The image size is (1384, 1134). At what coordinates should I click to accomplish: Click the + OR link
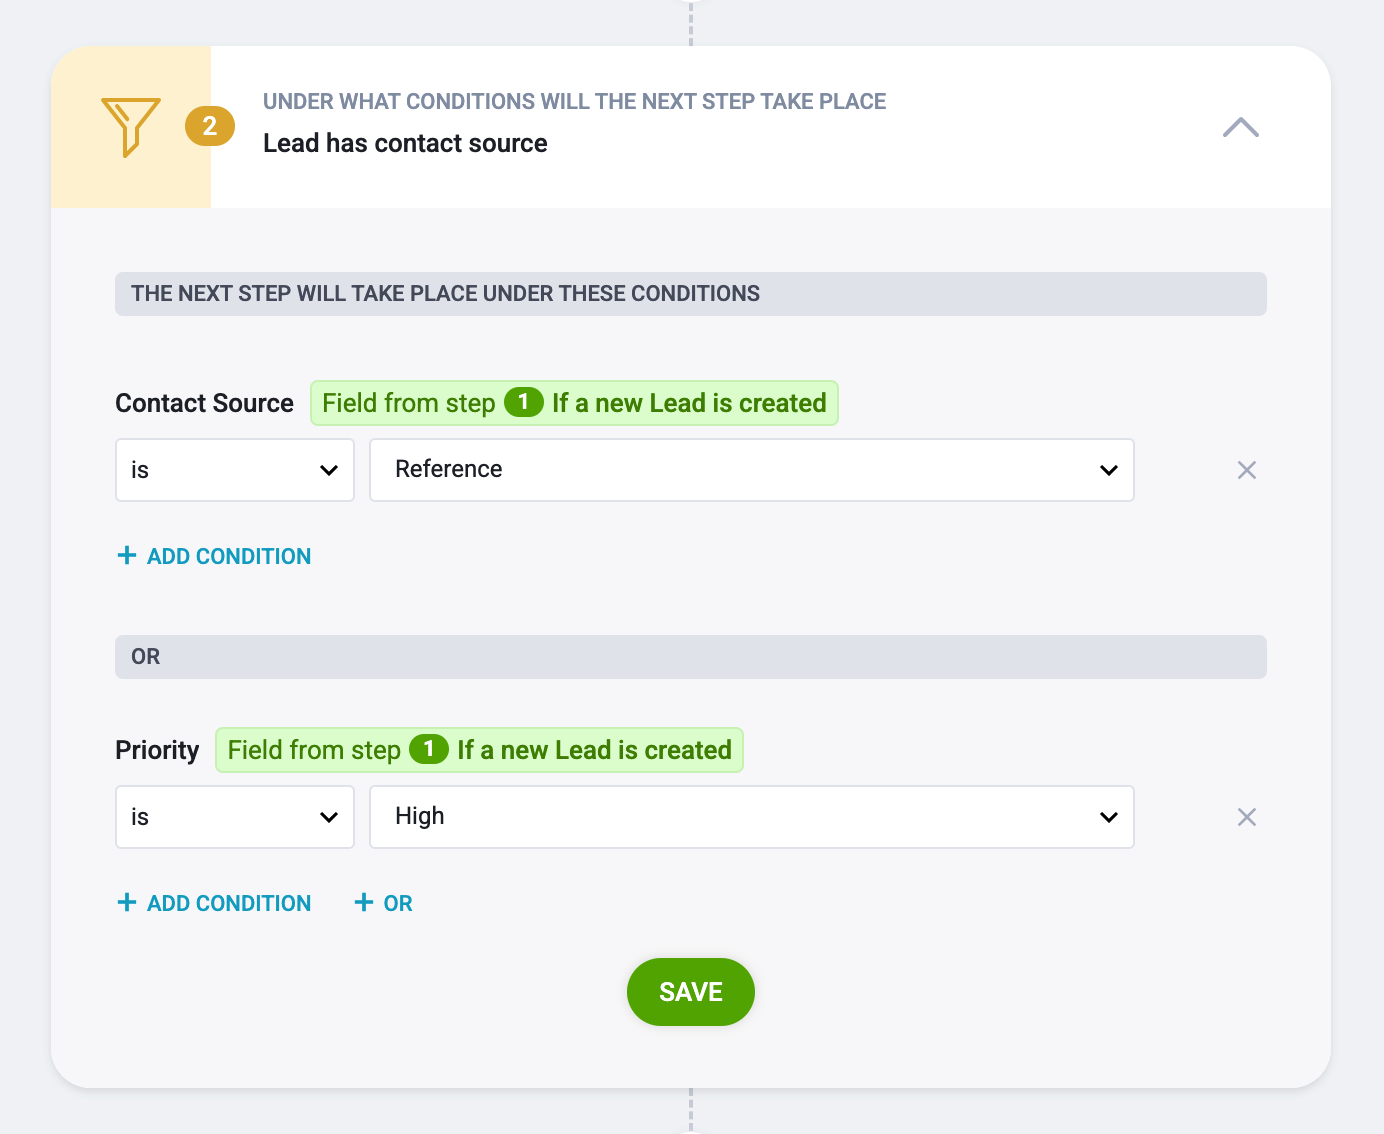click(x=384, y=903)
